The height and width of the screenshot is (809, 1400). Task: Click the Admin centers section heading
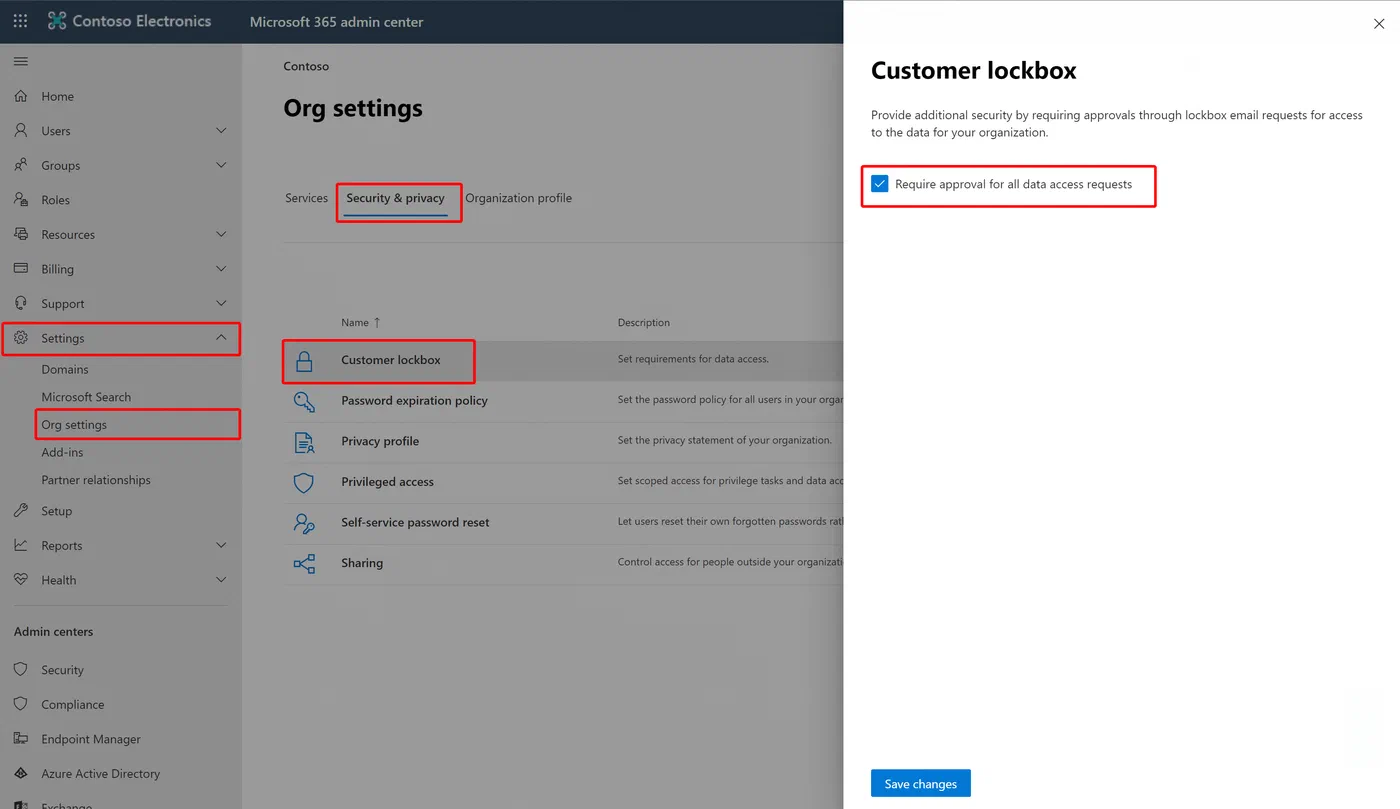(54, 632)
